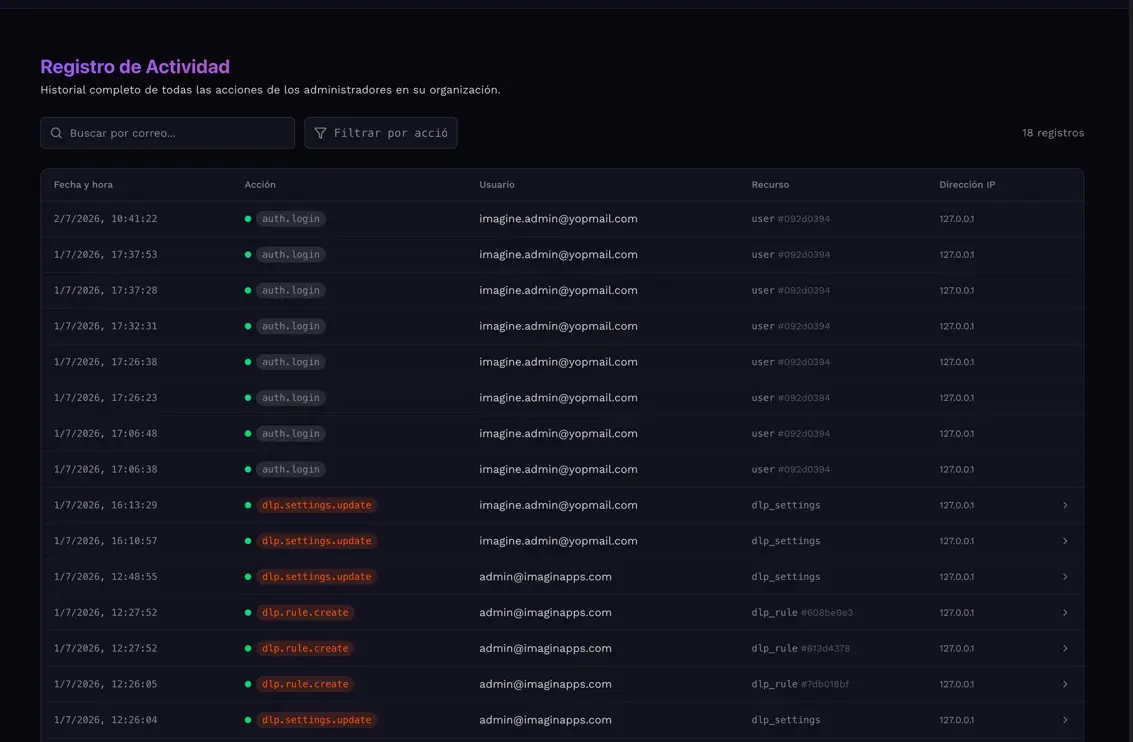Click the 'Registro de Actividad' heading
The image size is (1133, 742).
click(135, 66)
